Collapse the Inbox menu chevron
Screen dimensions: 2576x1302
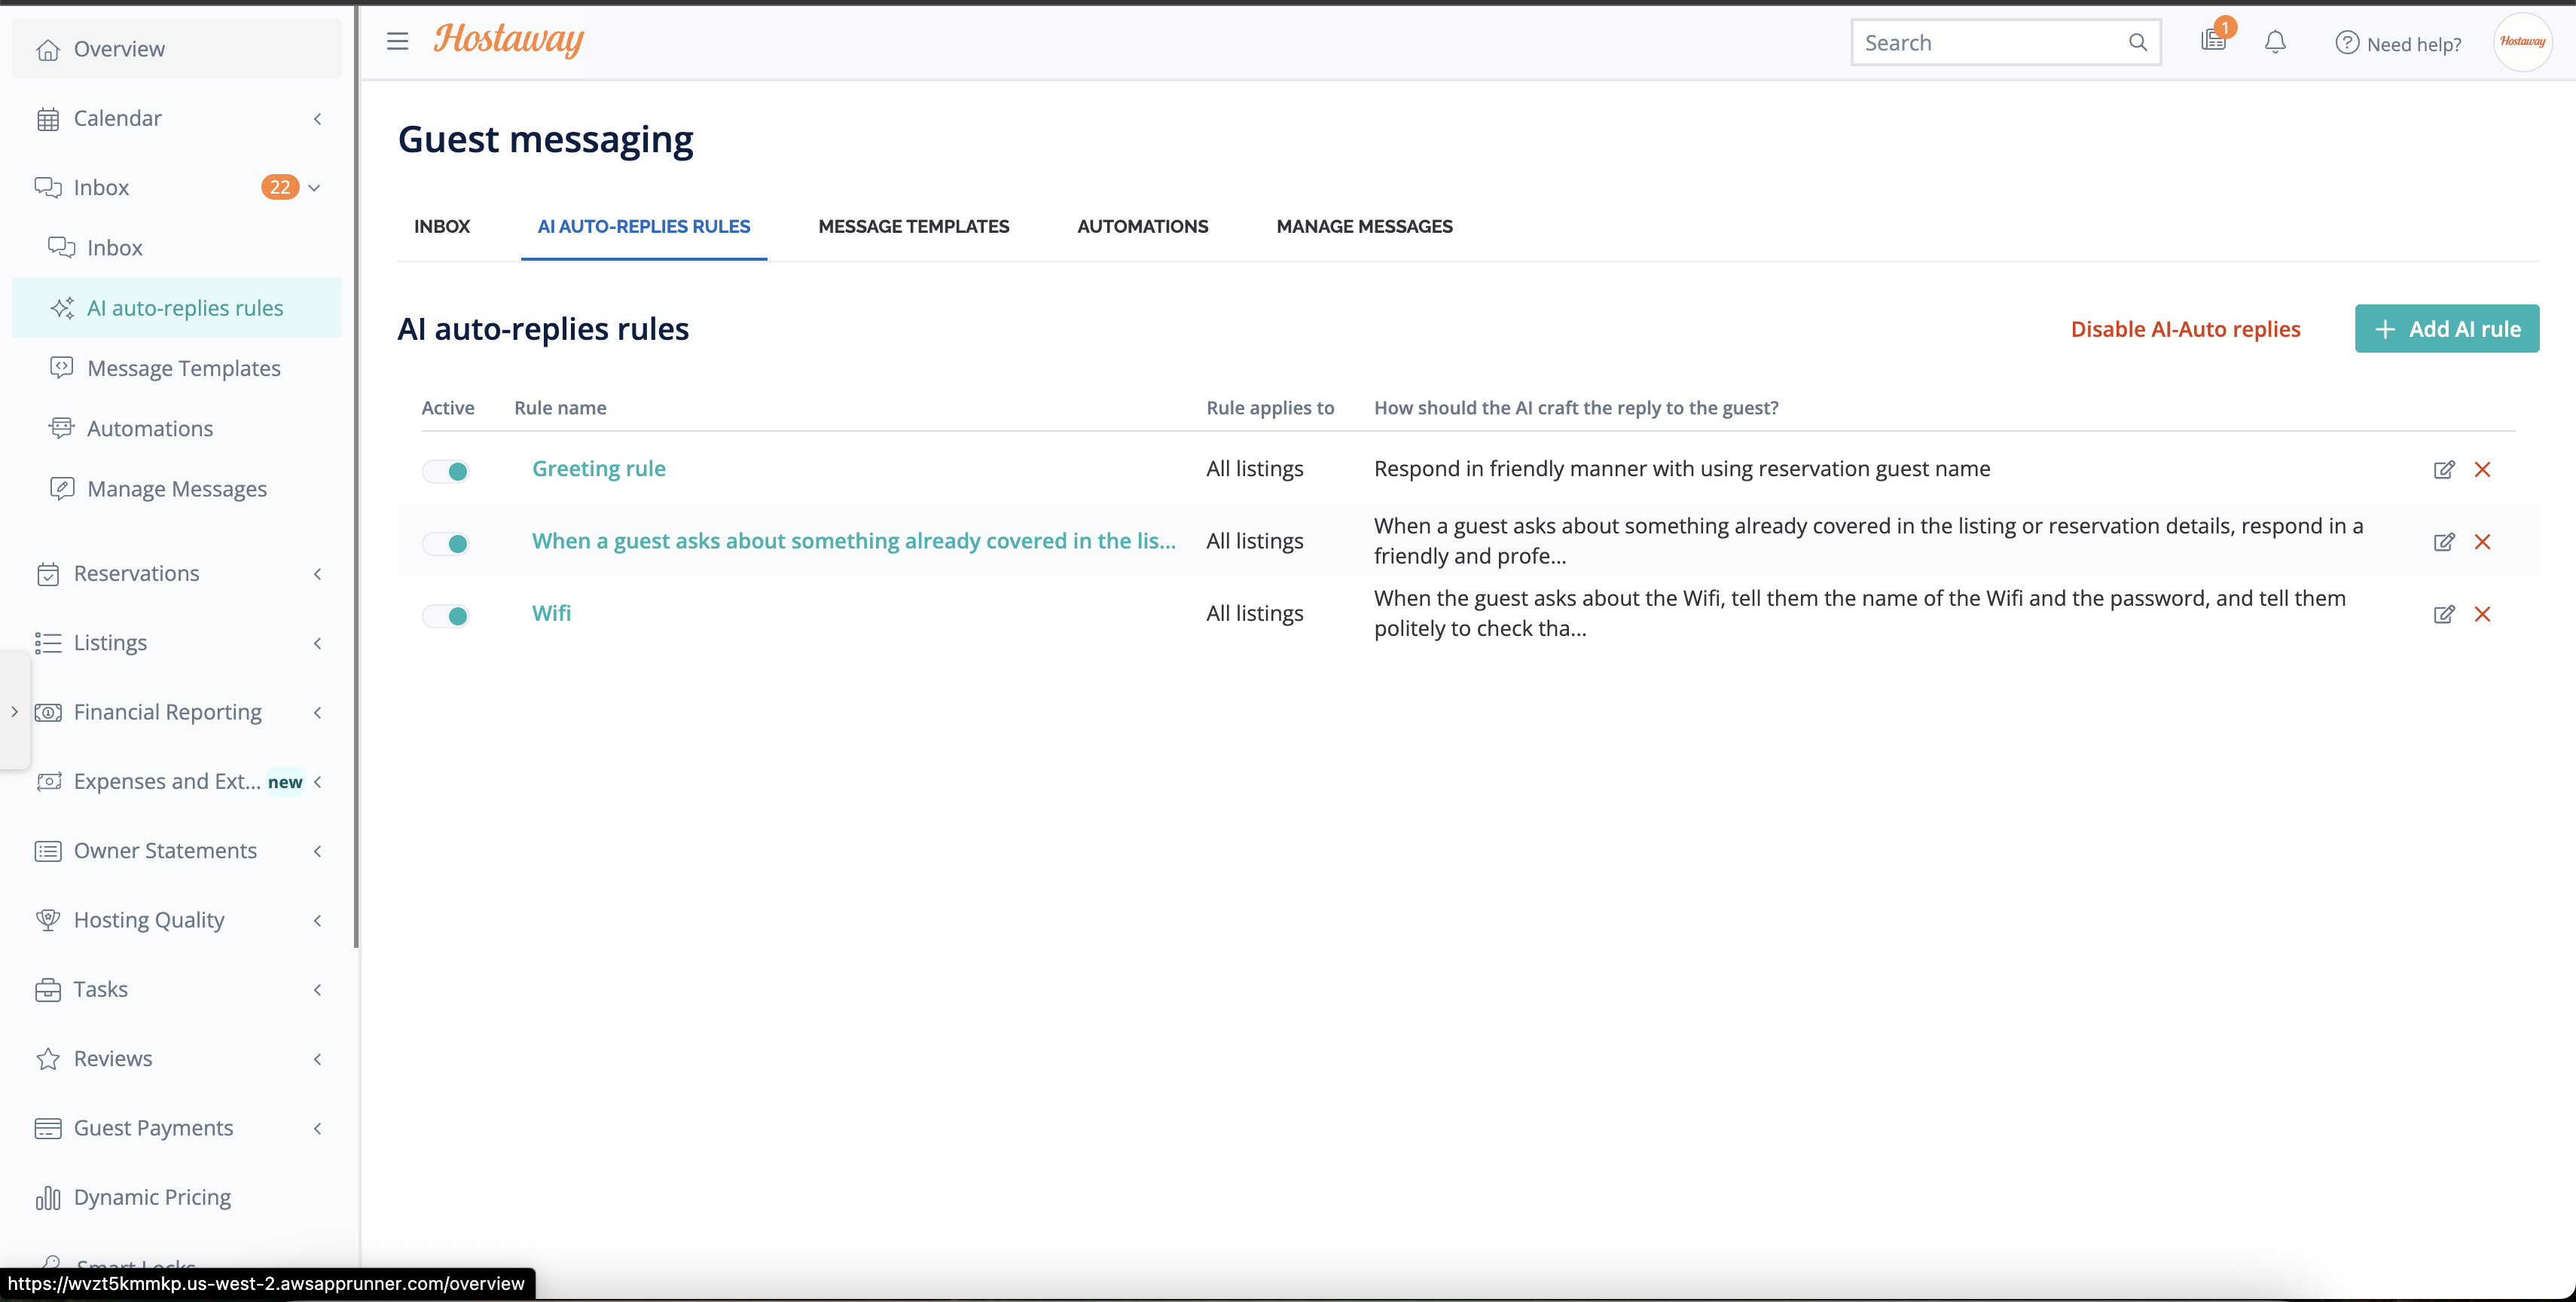pos(314,188)
